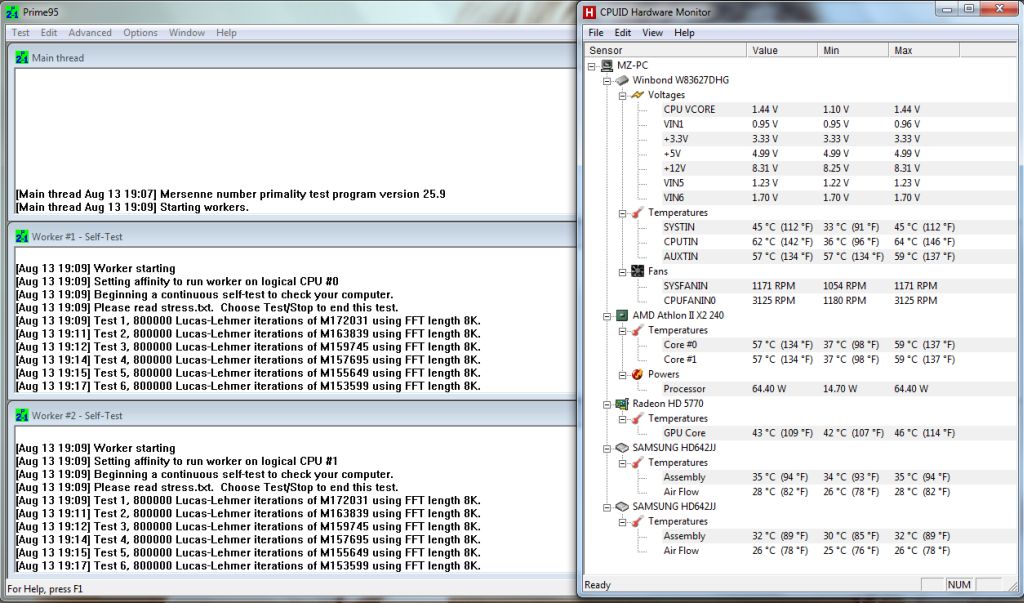The width and height of the screenshot is (1024, 603).
Task: Open the Prime95 Edit menu
Action: 49,33
